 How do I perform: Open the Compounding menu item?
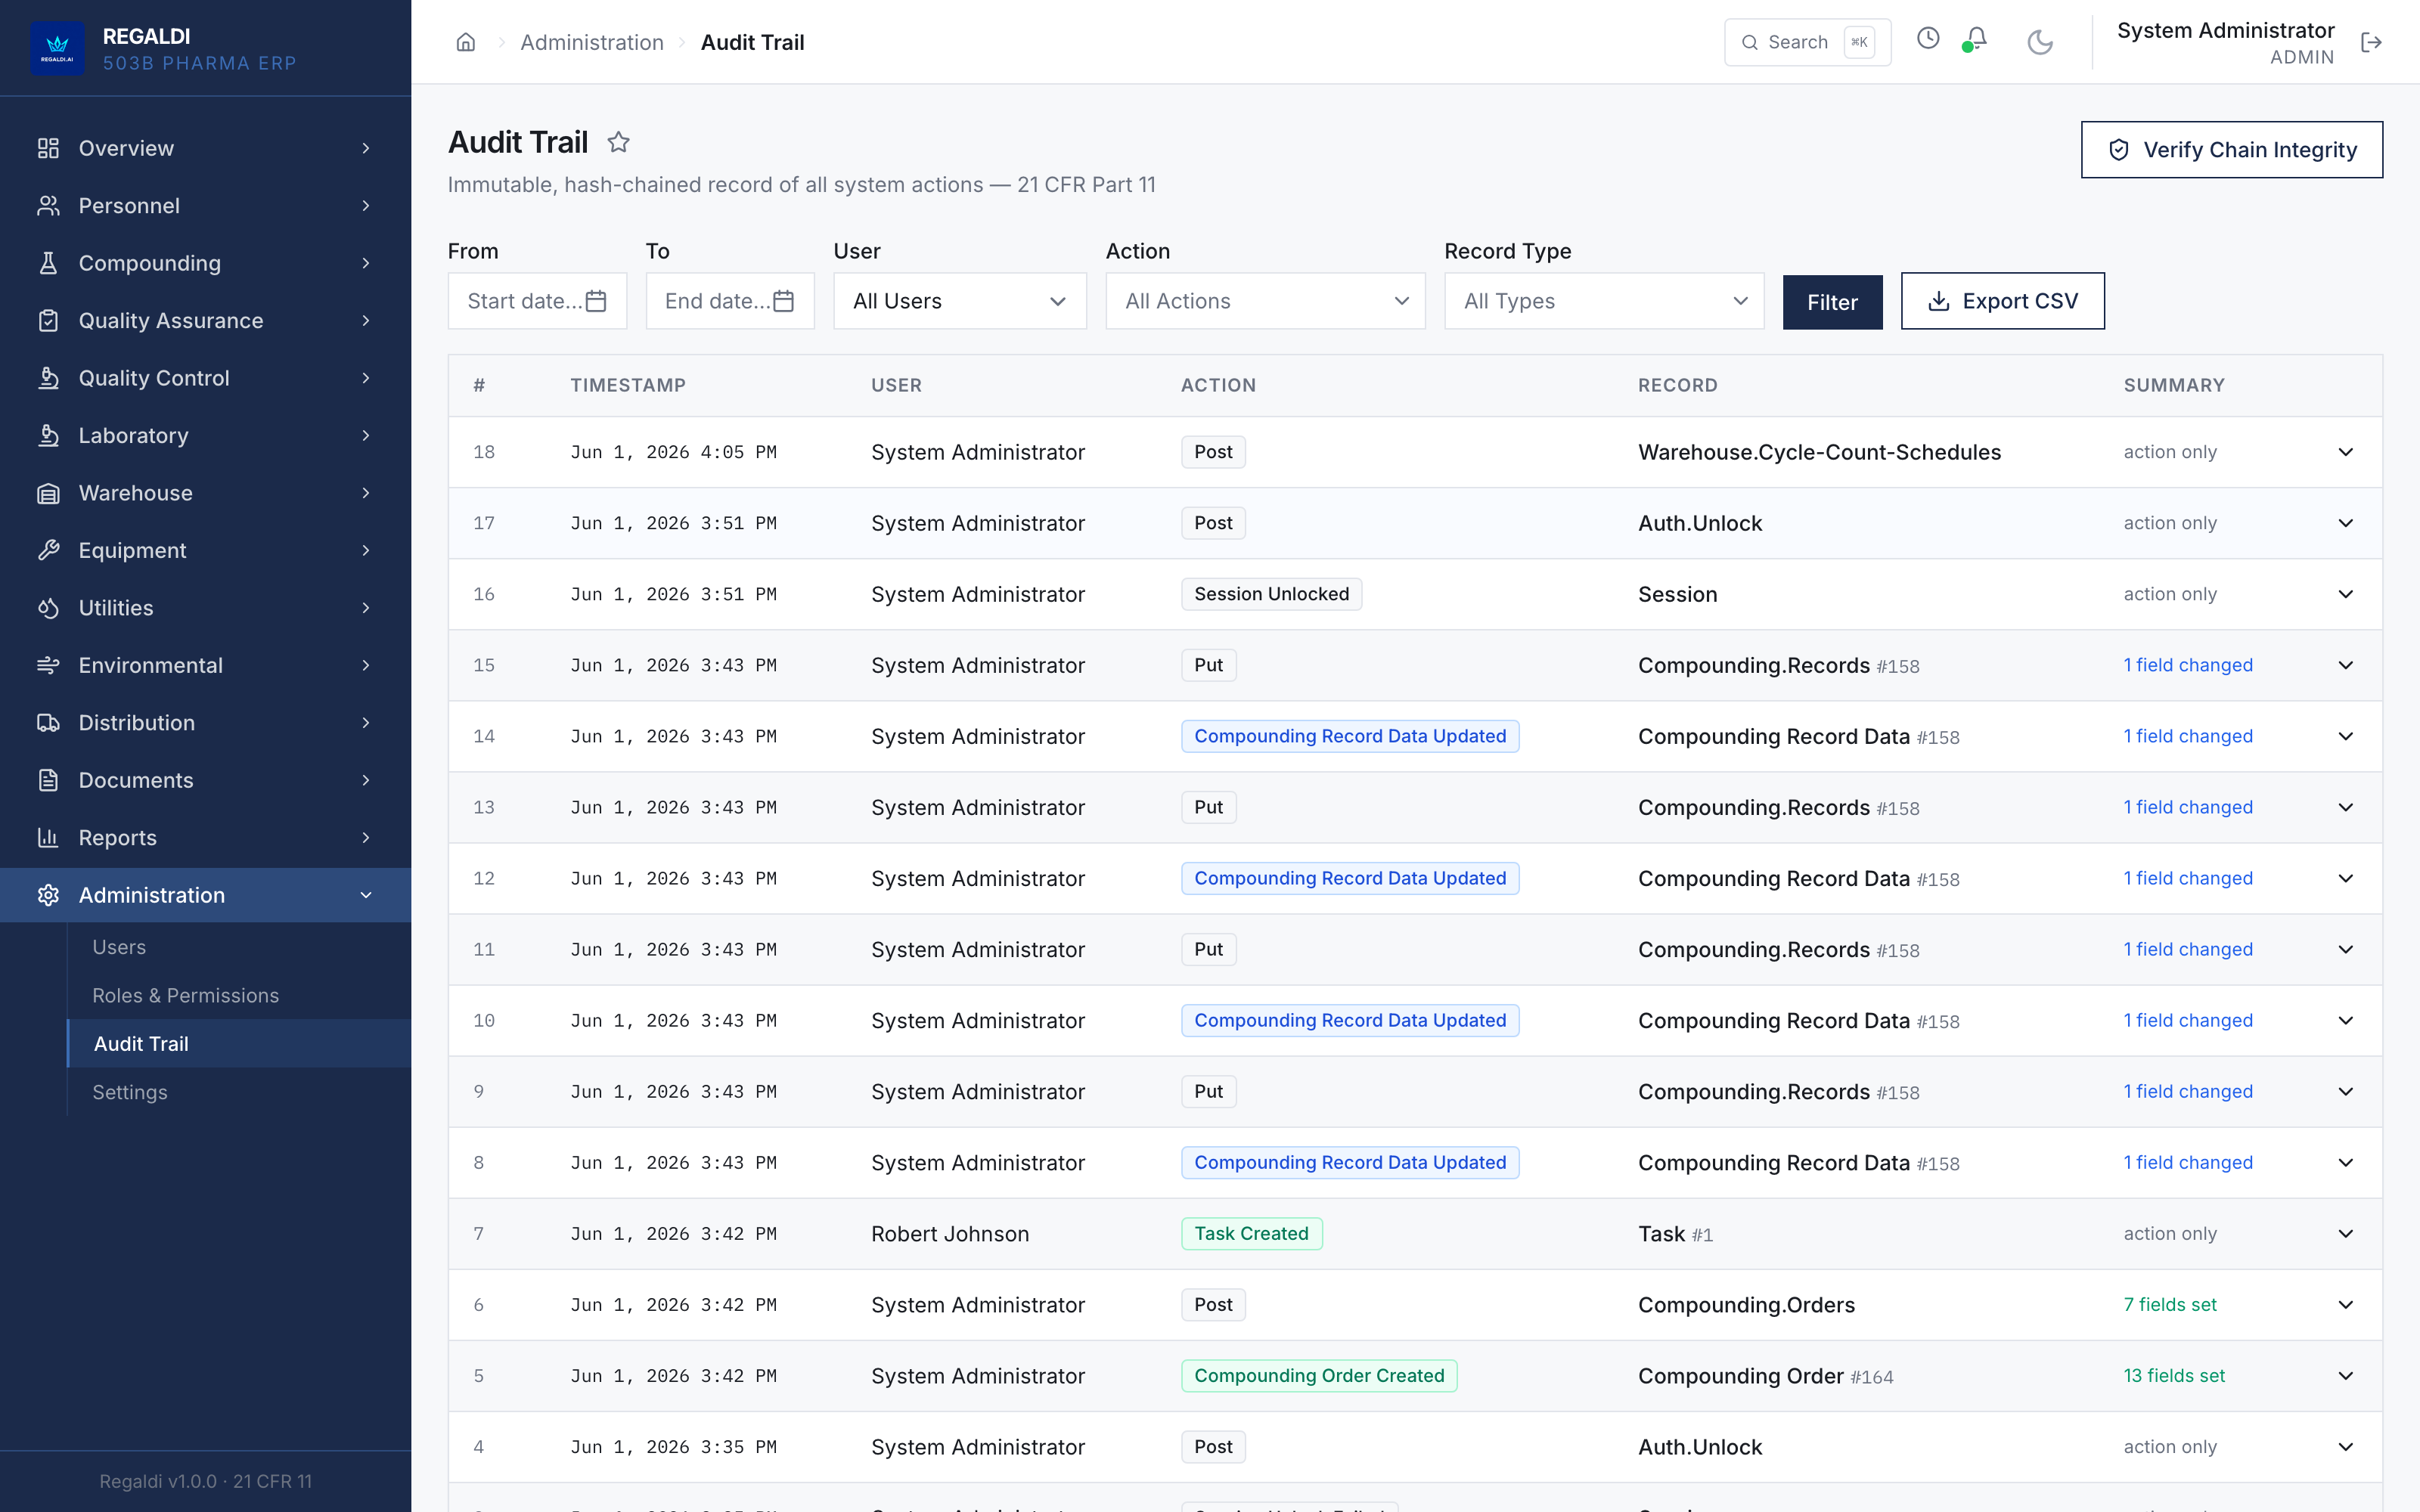tap(205, 263)
